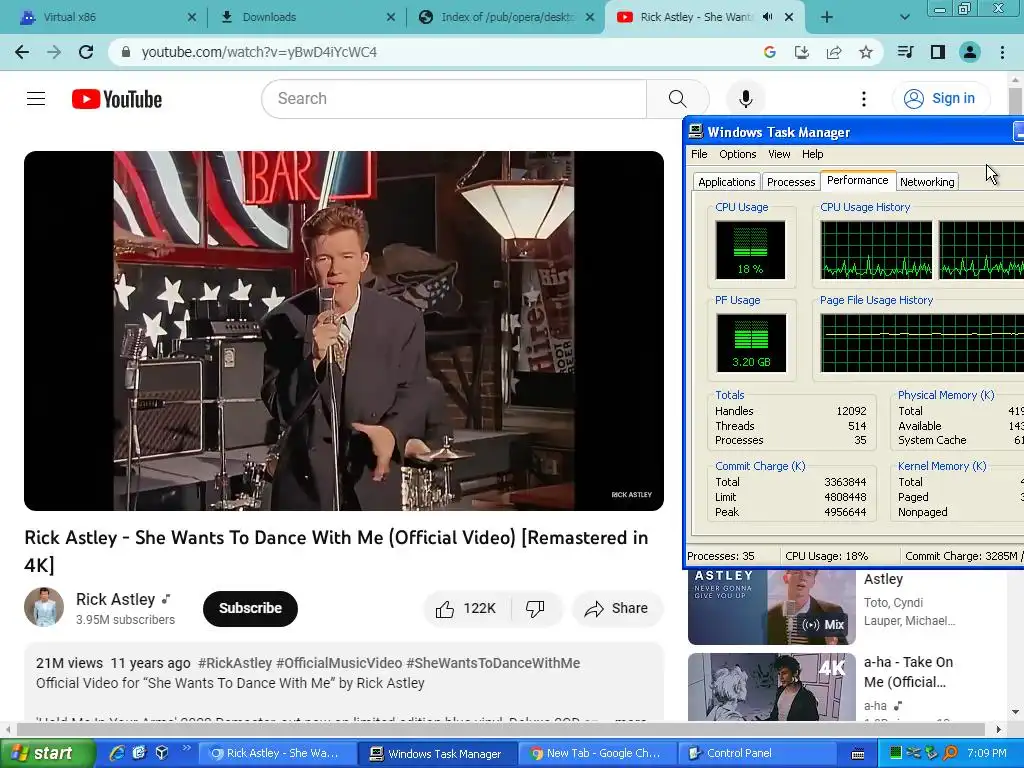Expand Quick Launch overflow chevron
This screenshot has width=1024, height=768.
coord(187,748)
